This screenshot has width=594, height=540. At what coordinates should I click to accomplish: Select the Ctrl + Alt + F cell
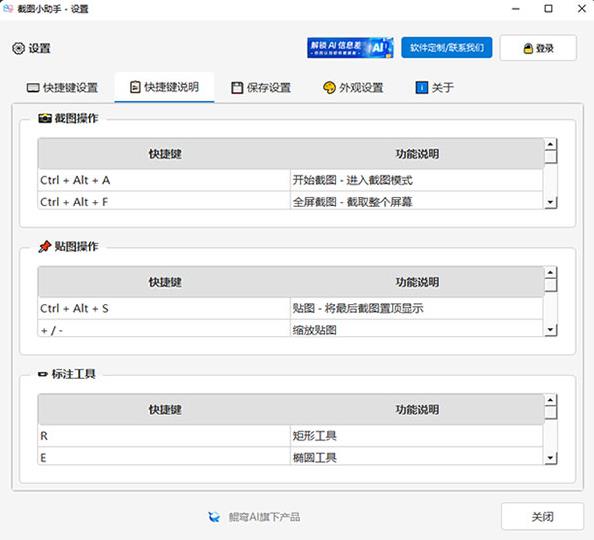tap(164, 200)
